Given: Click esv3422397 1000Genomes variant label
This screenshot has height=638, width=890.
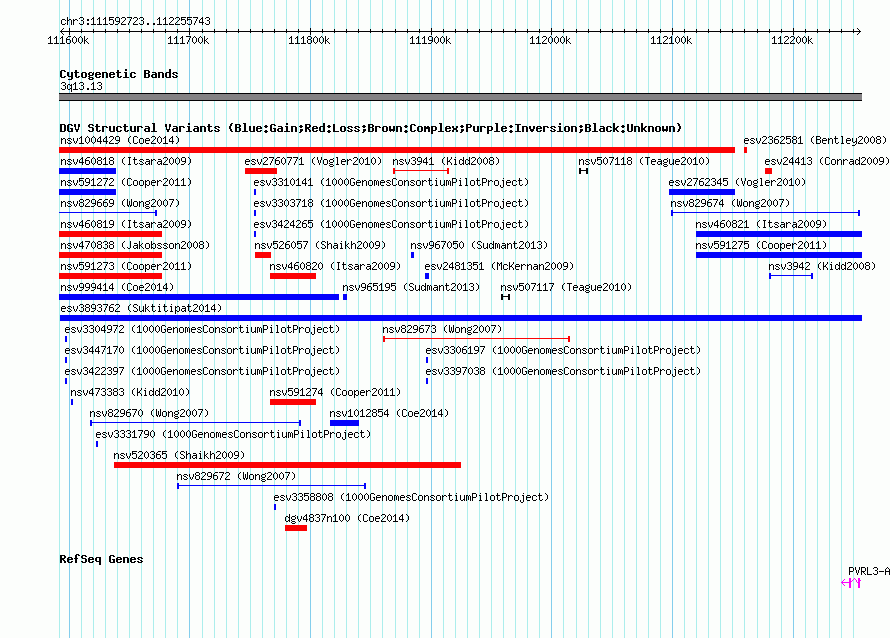Looking at the screenshot, I should [202, 371].
